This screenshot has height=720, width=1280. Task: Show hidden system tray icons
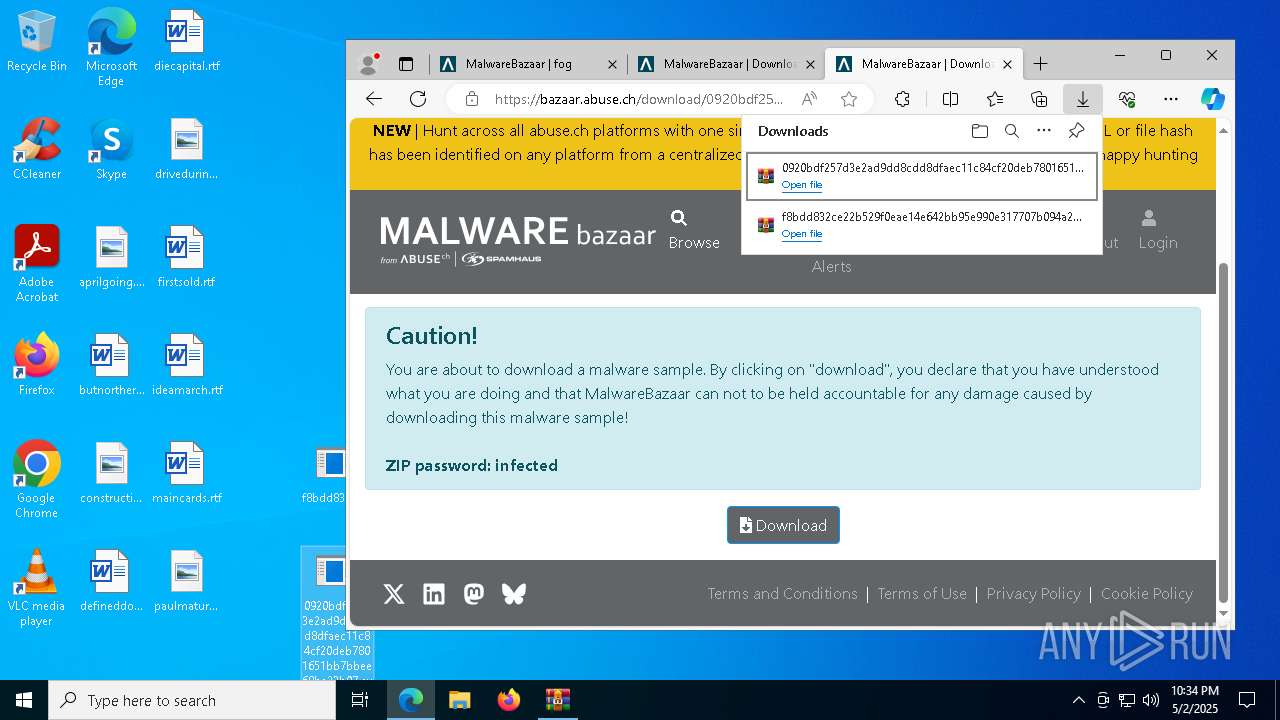click(x=1078, y=700)
